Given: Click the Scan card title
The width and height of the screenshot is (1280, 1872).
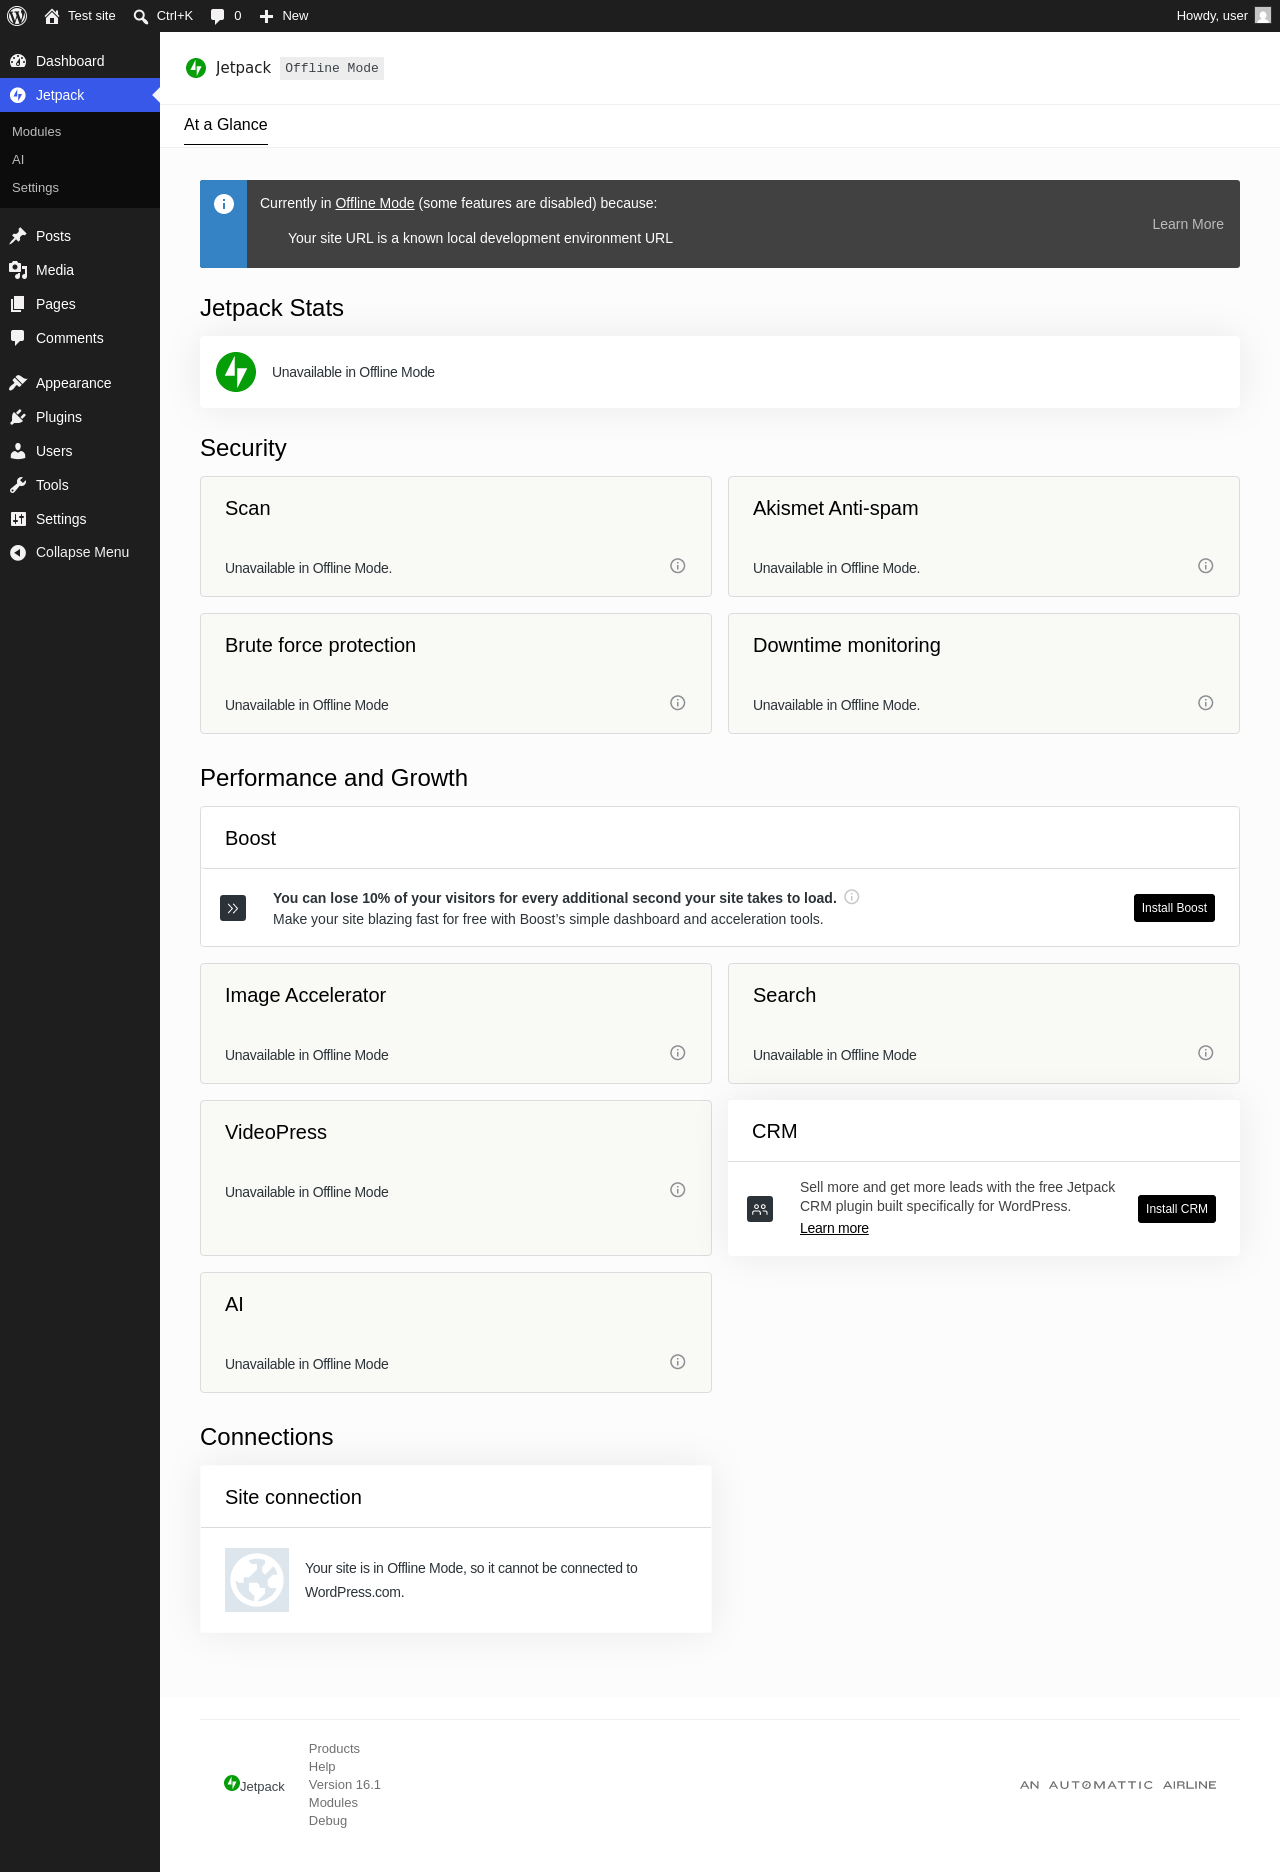Looking at the screenshot, I should [248, 508].
